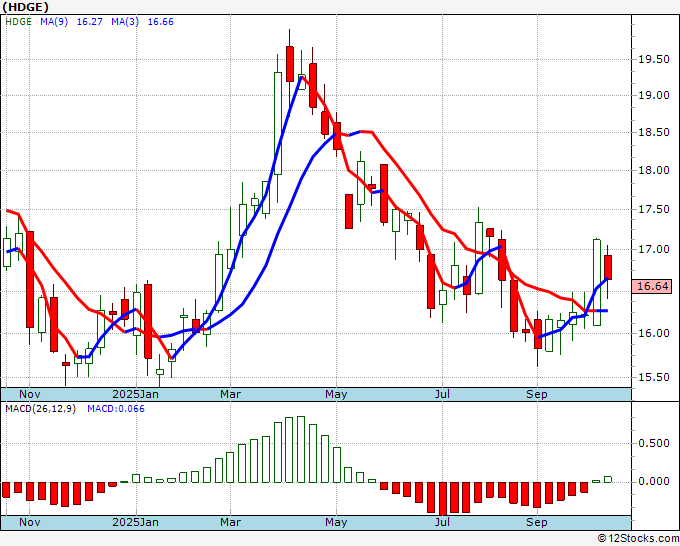
Task: Click the 17.00 price axis label
Action: pyautogui.click(x=654, y=249)
